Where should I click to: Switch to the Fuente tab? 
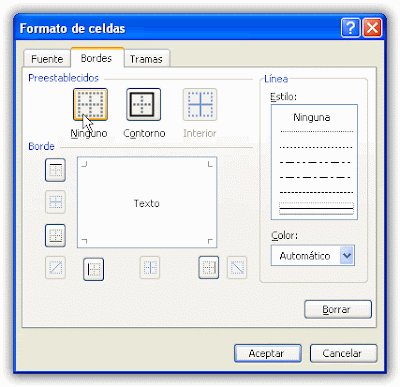[47, 59]
